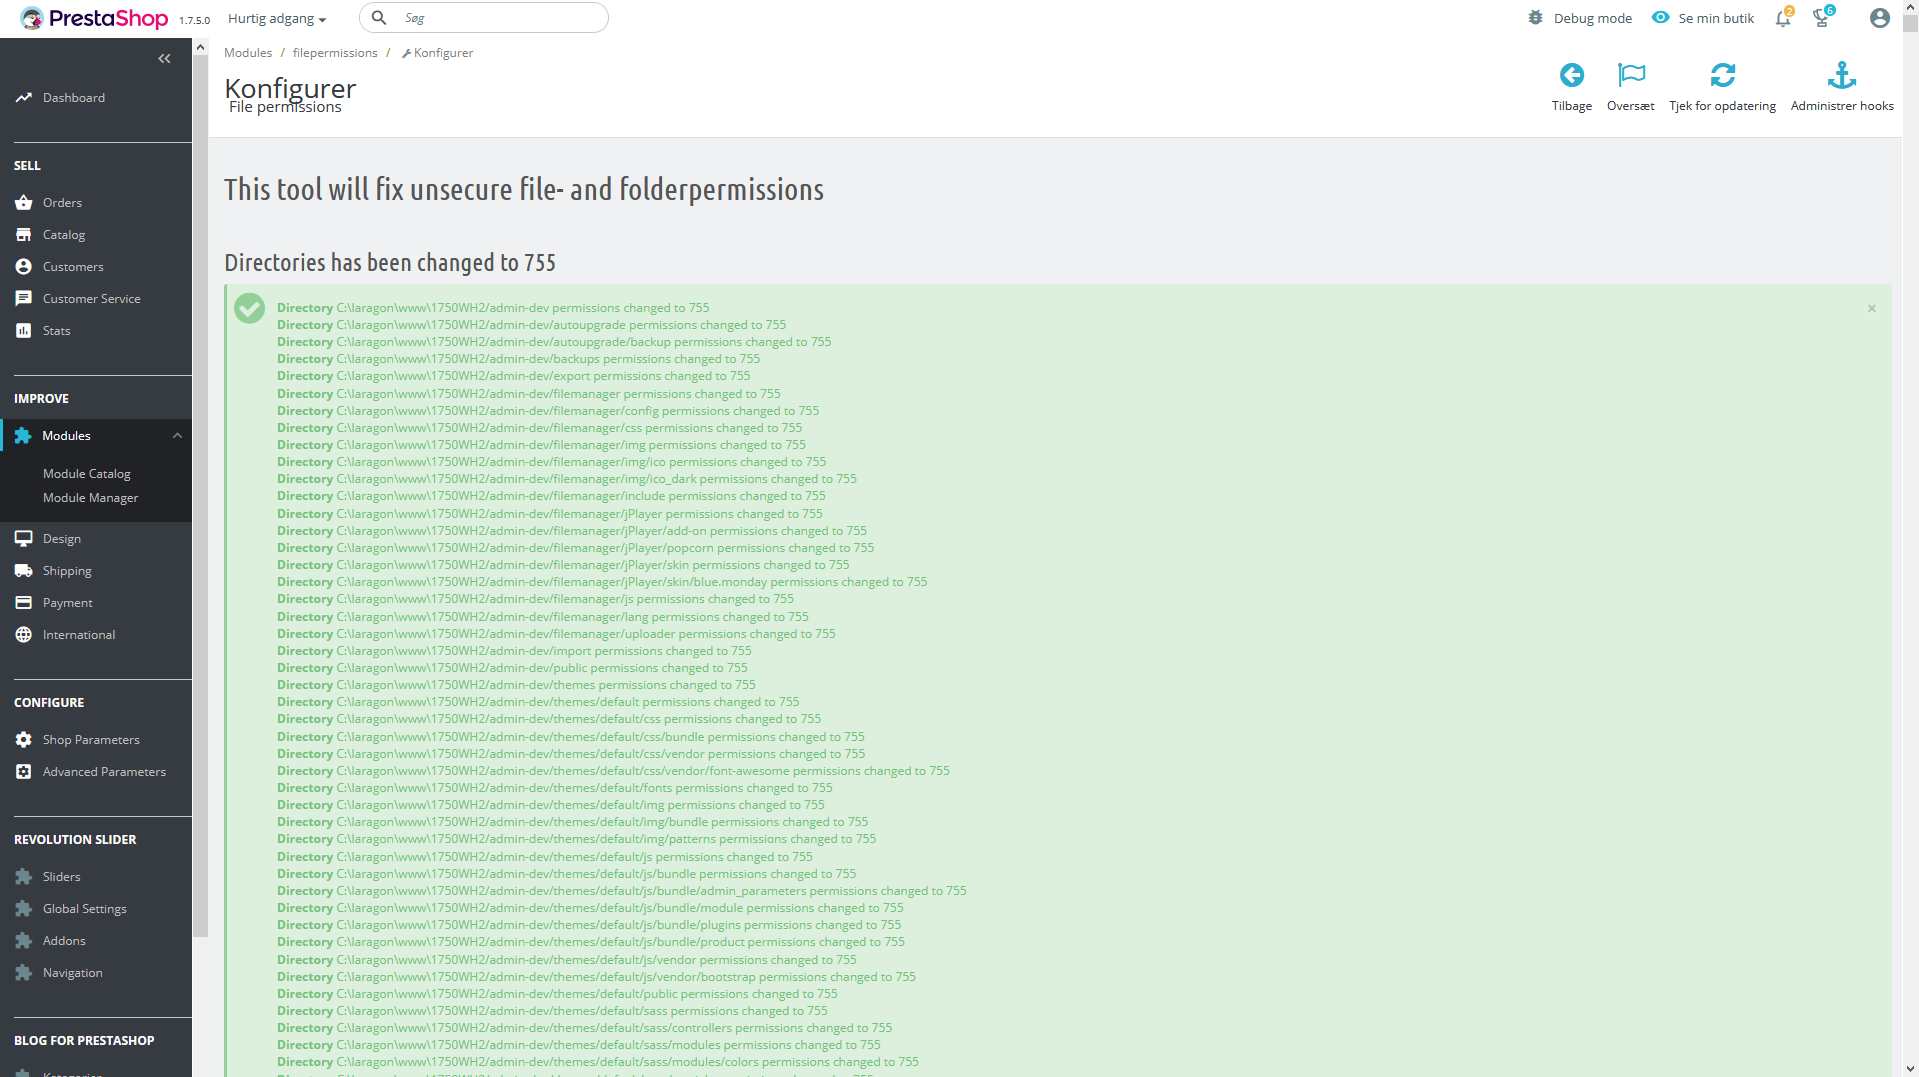Collapse the Modules submenu chevron
The width and height of the screenshot is (1919, 1077).
(x=177, y=436)
